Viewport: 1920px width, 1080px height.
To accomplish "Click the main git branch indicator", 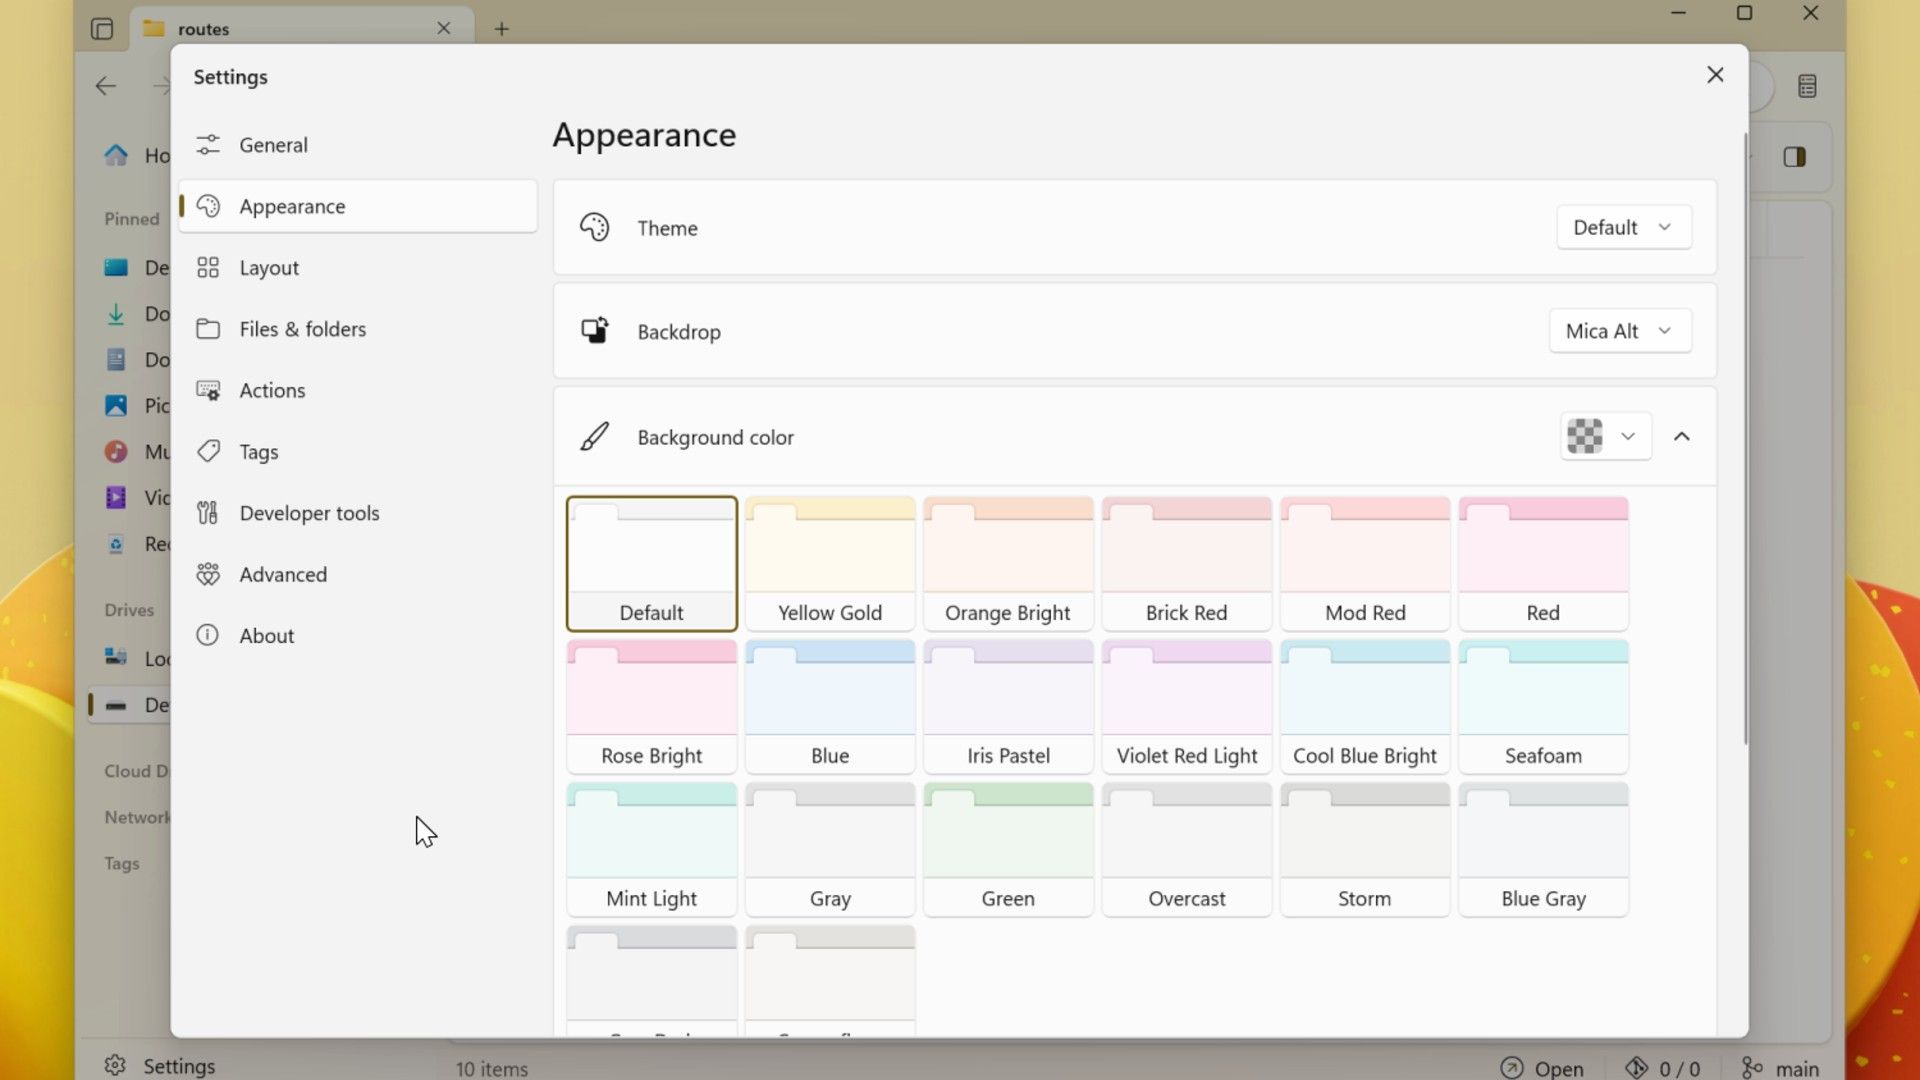I will (1780, 1068).
